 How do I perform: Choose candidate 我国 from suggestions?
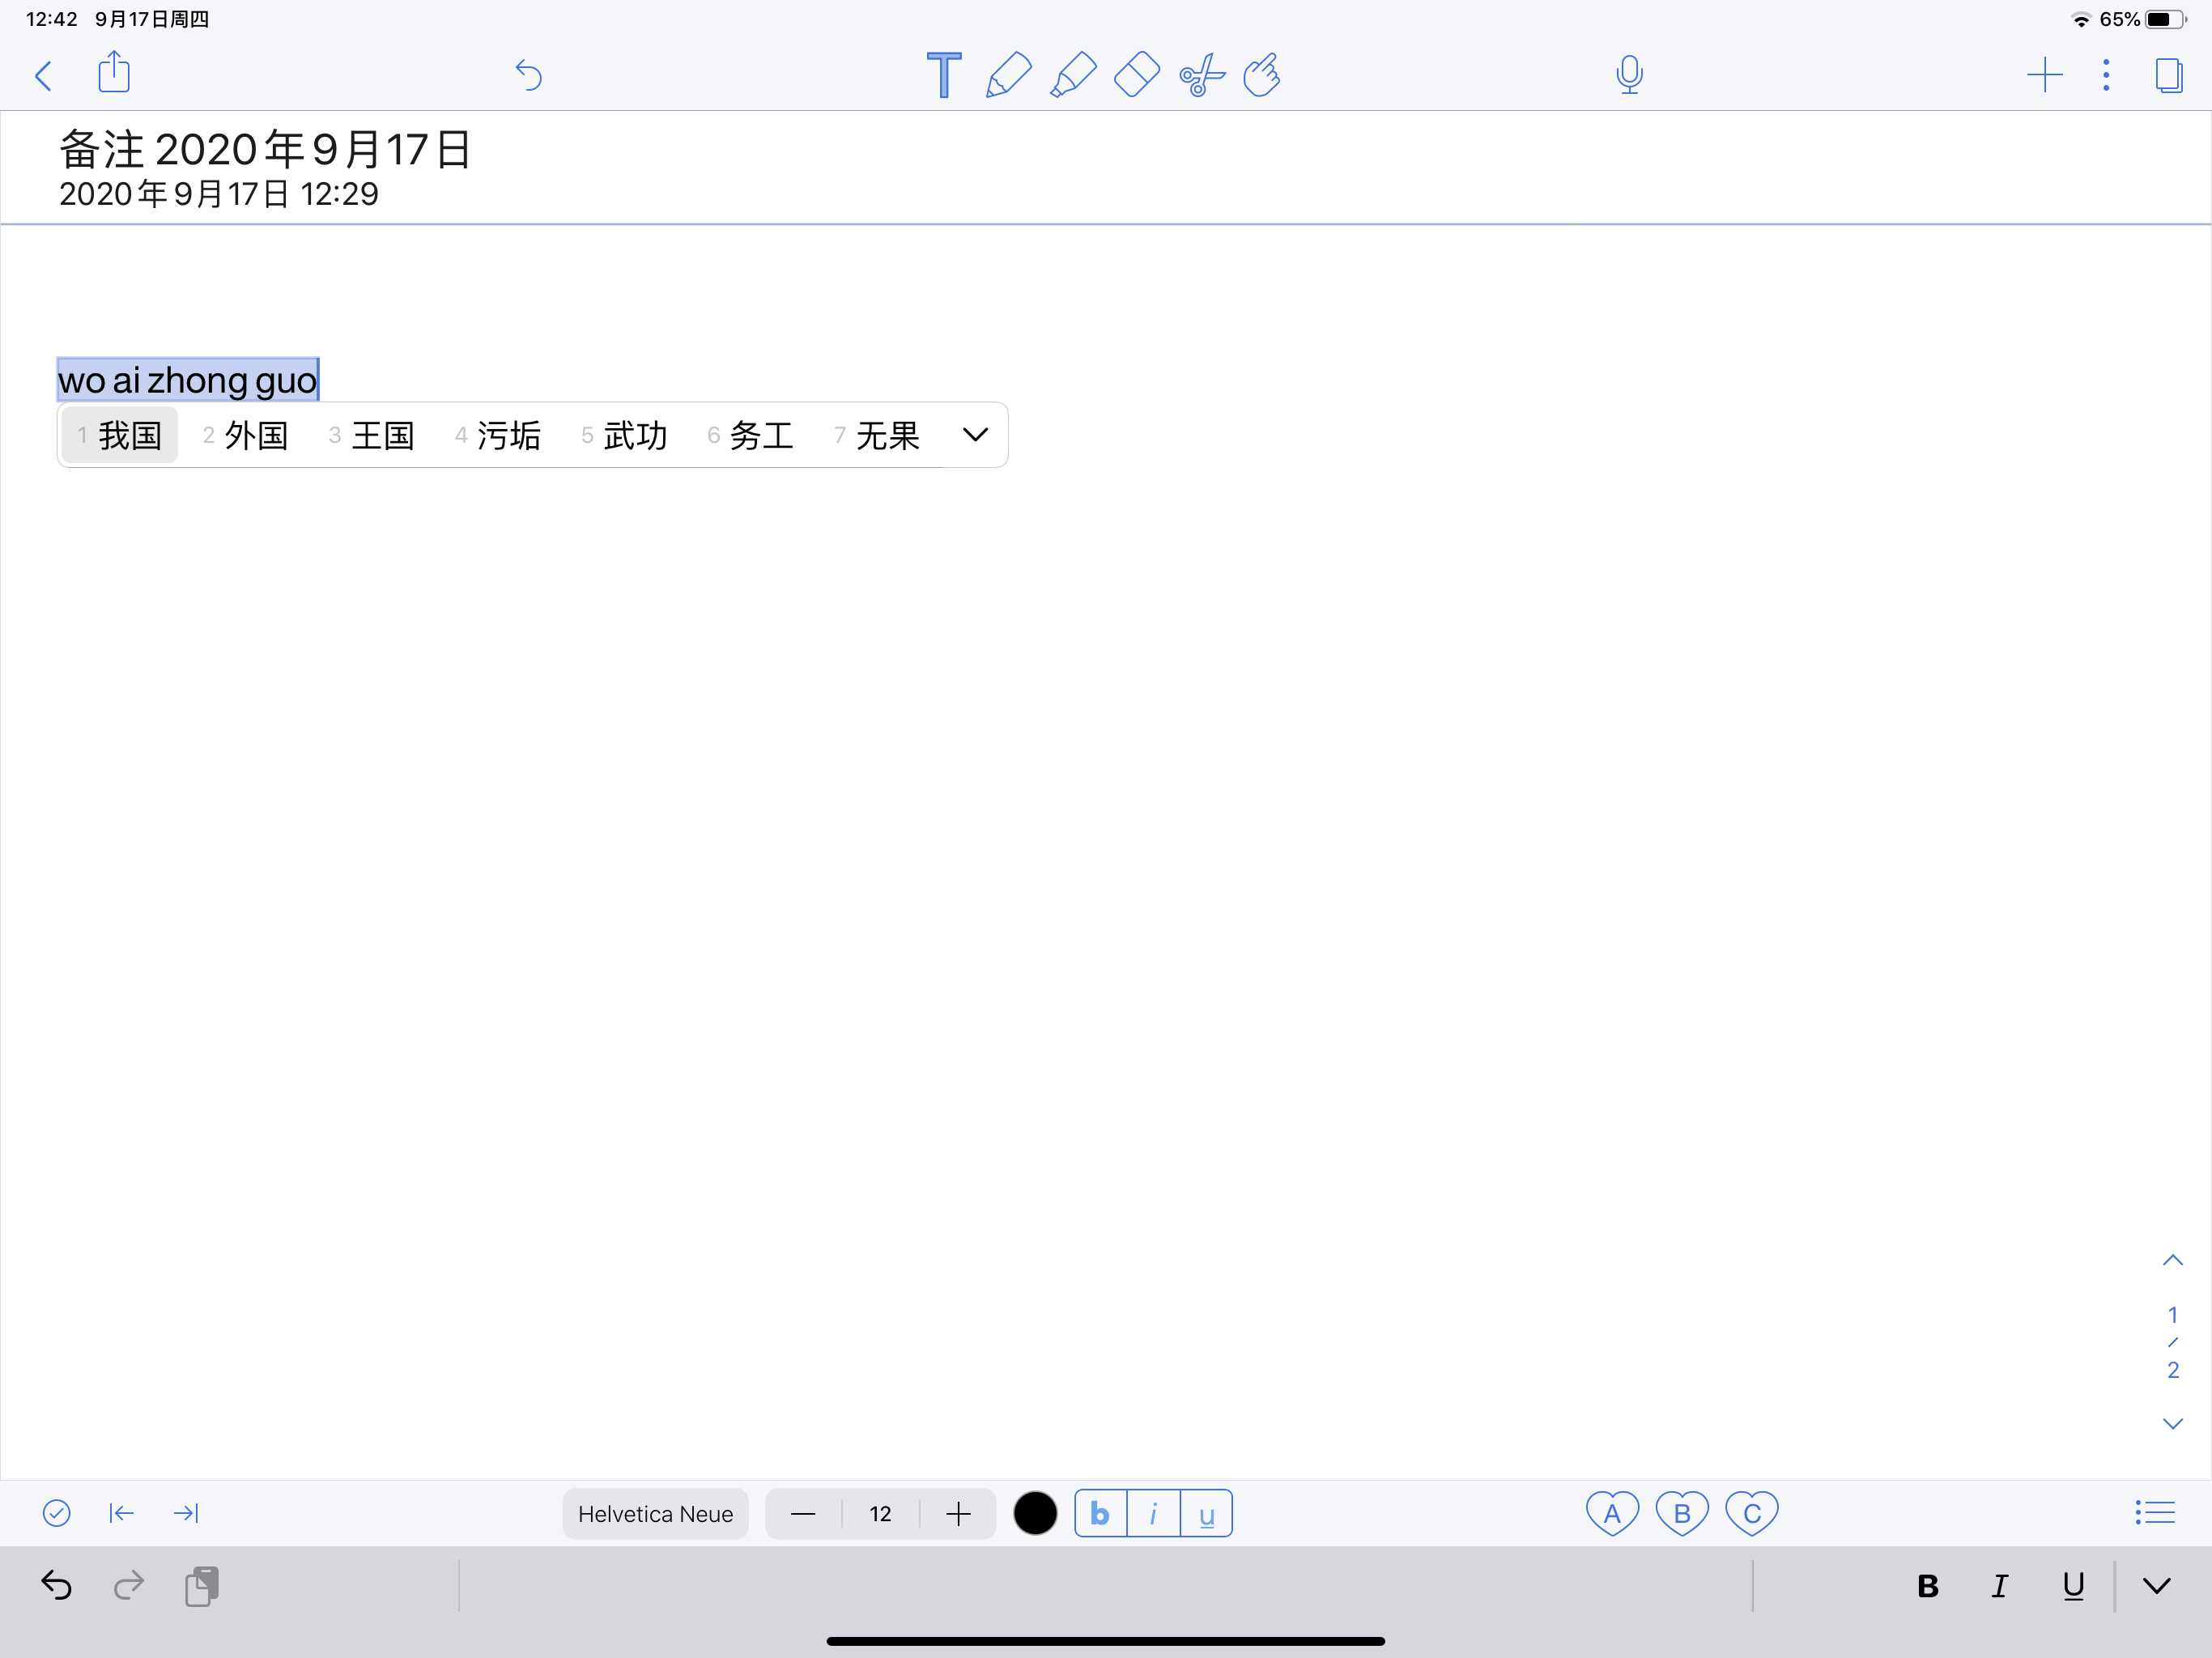click(120, 435)
